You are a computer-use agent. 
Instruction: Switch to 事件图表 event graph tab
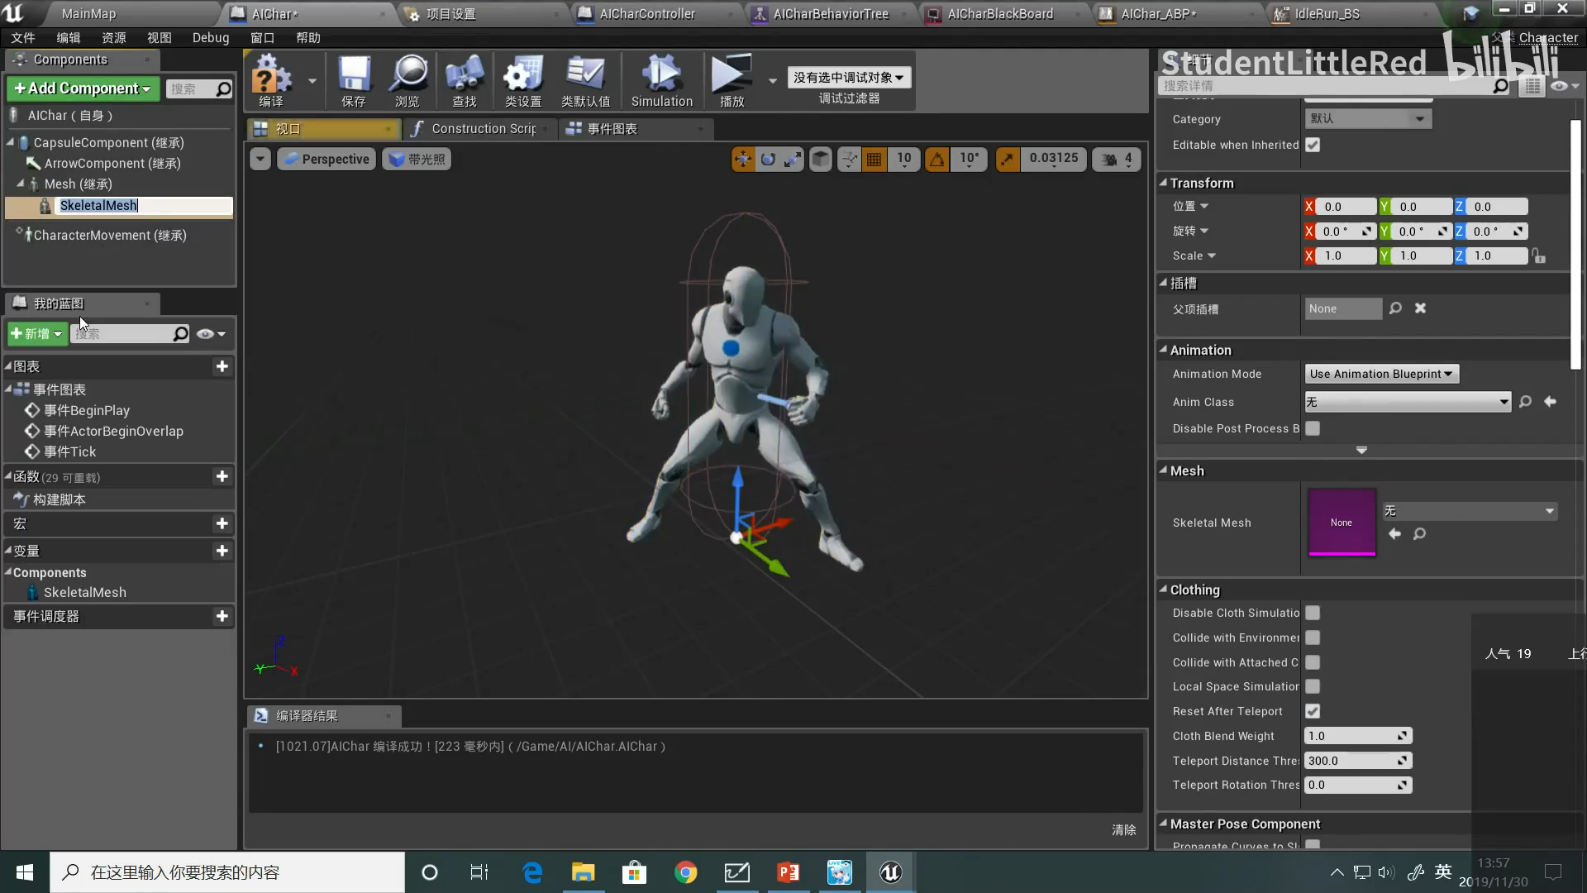click(612, 129)
